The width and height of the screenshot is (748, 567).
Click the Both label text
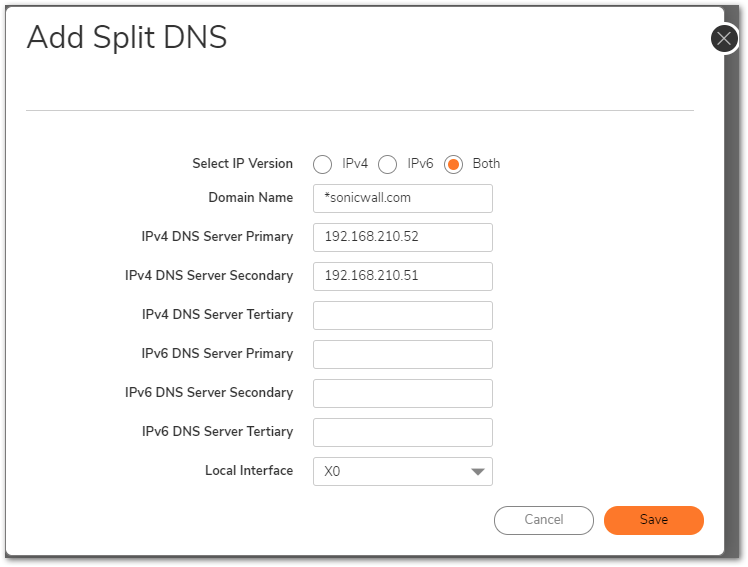pyautogui.click(x=486, y=164)
